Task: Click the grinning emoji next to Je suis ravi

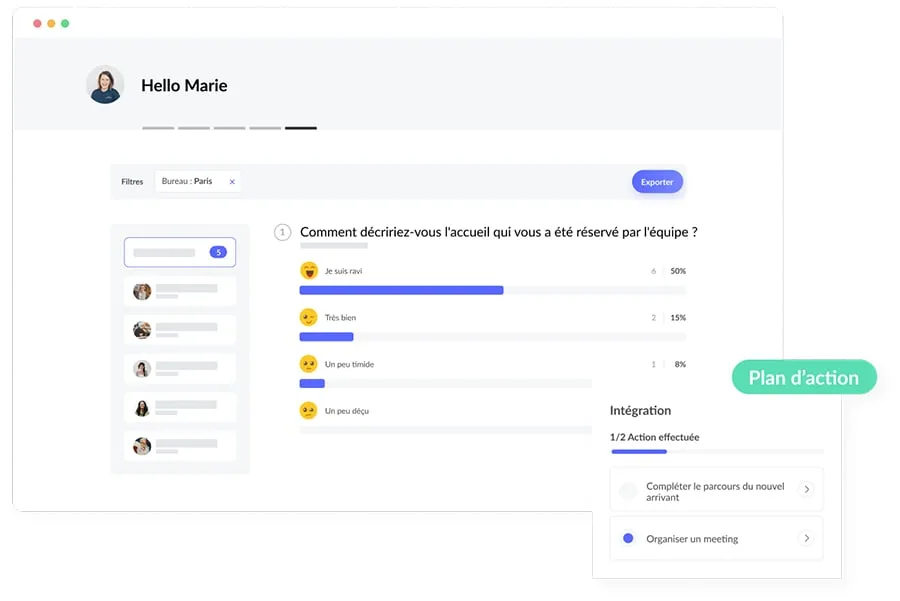Action: [309, 270]
